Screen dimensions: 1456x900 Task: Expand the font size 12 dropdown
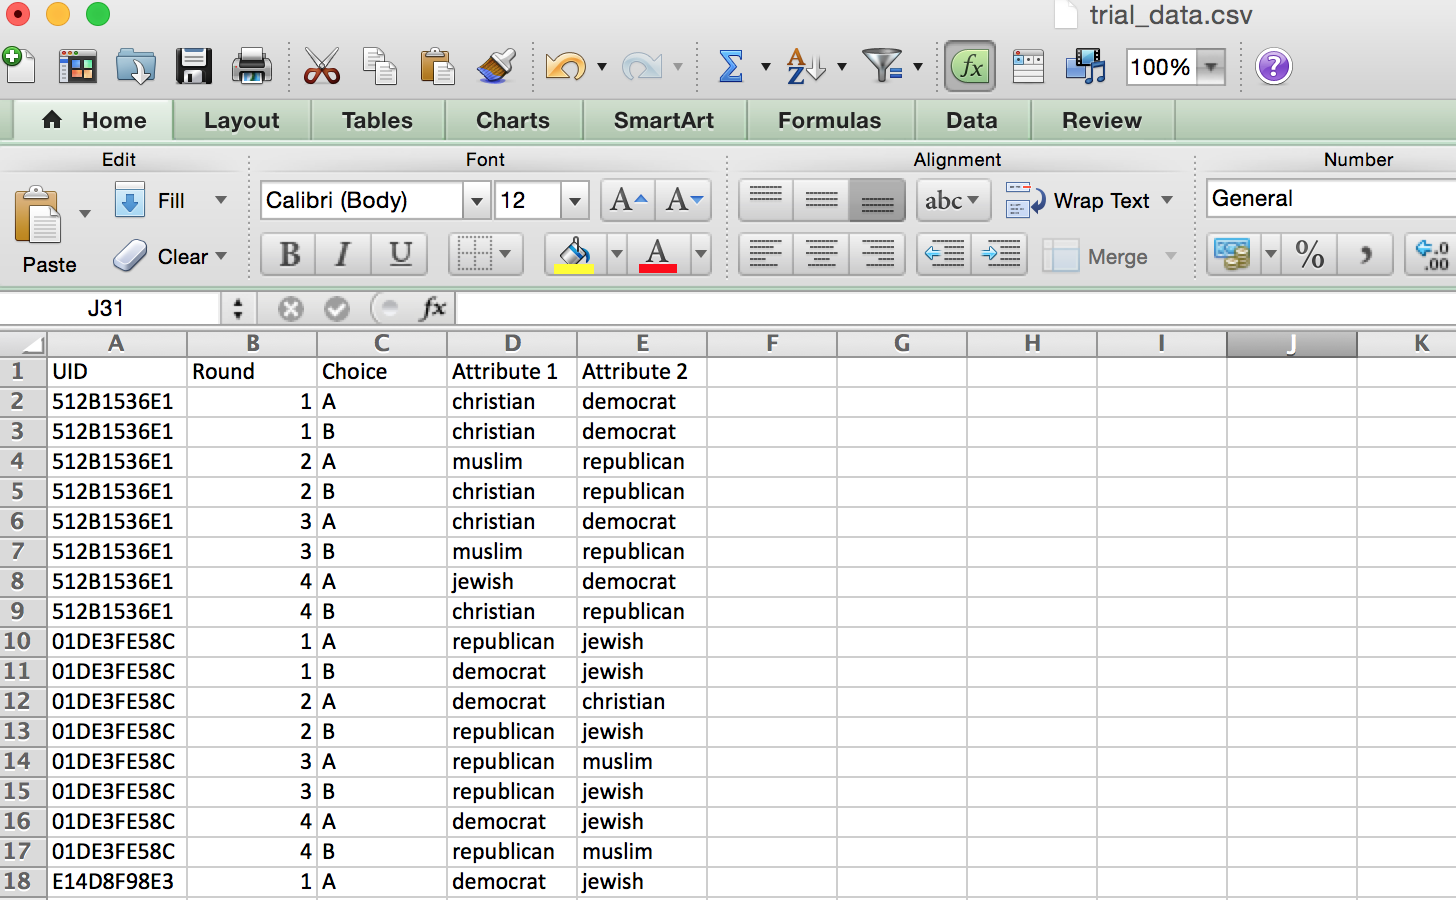coord(574,200)
